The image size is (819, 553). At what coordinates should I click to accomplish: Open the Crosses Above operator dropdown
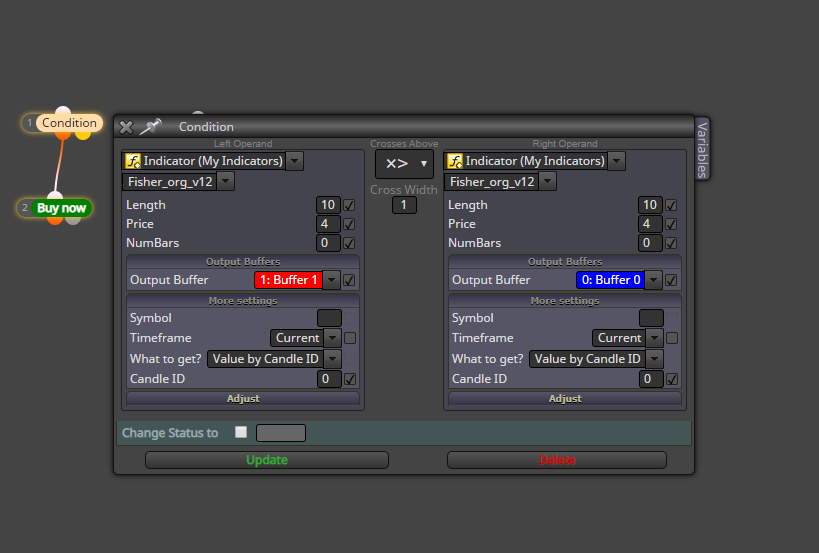[404, 164]
